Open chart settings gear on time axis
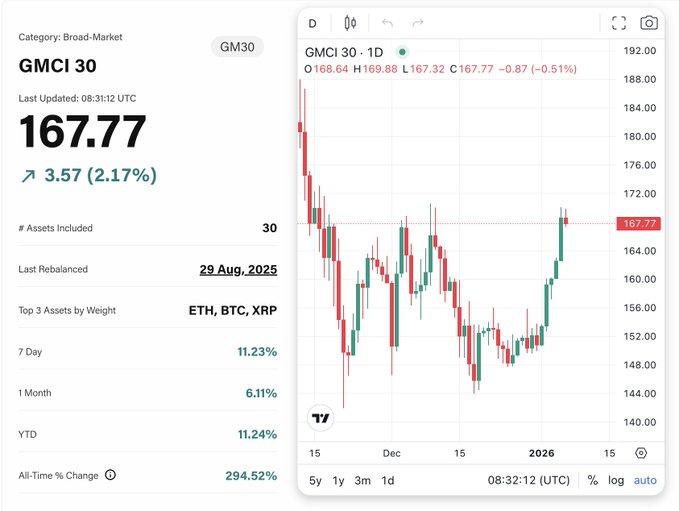 (641, 453)
